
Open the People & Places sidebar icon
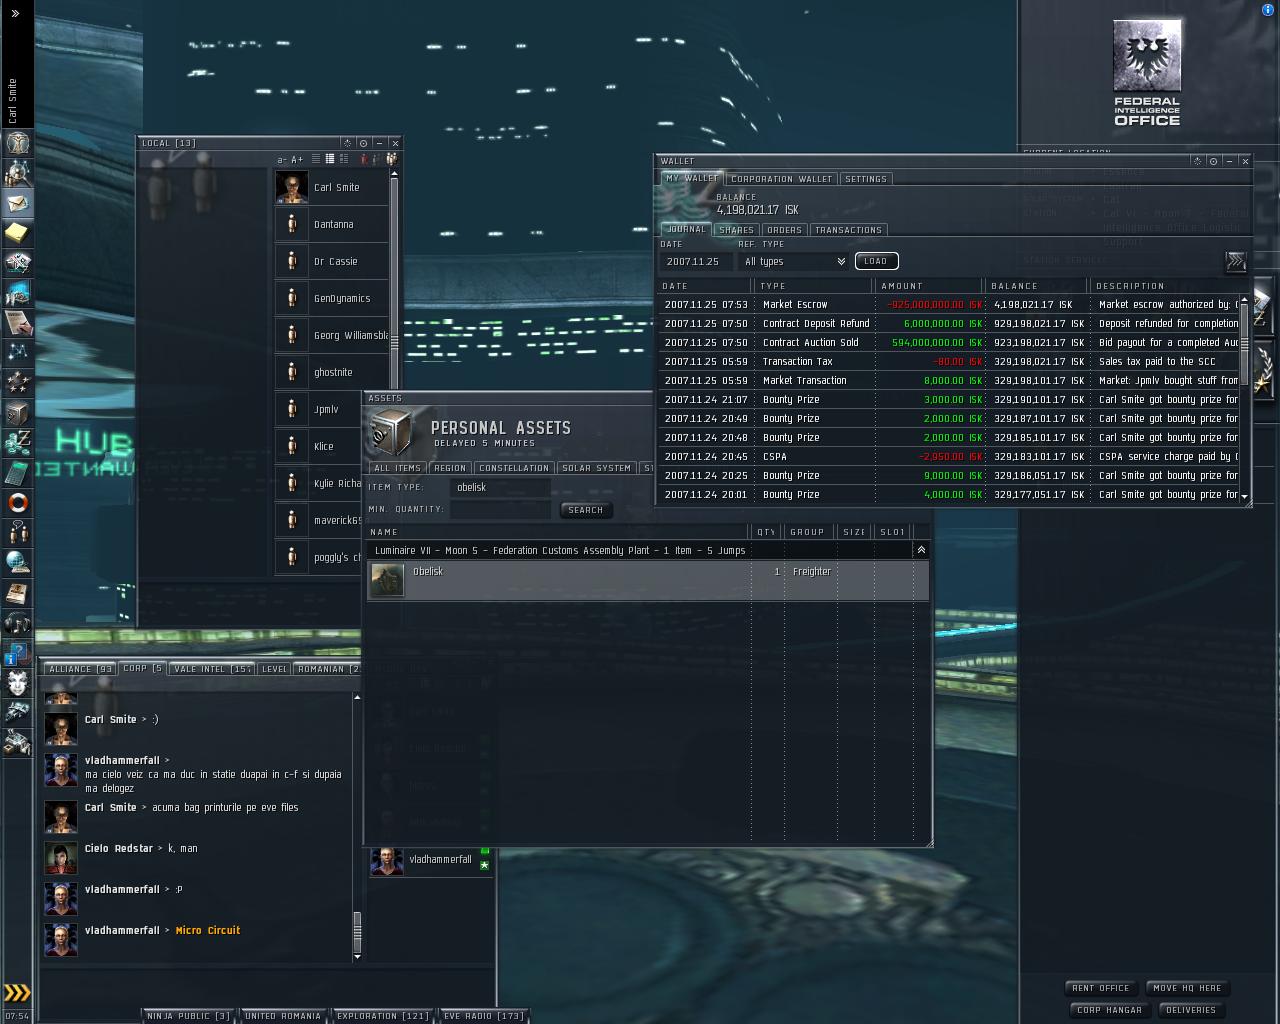coord(17,173)
